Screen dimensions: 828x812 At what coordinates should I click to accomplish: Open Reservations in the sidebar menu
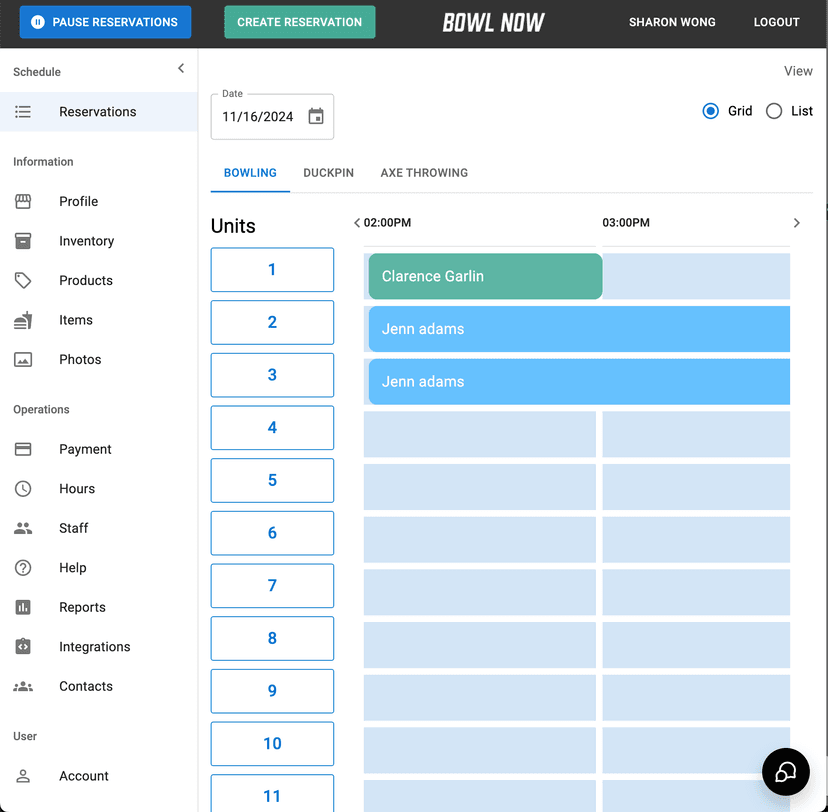[99, 112]
